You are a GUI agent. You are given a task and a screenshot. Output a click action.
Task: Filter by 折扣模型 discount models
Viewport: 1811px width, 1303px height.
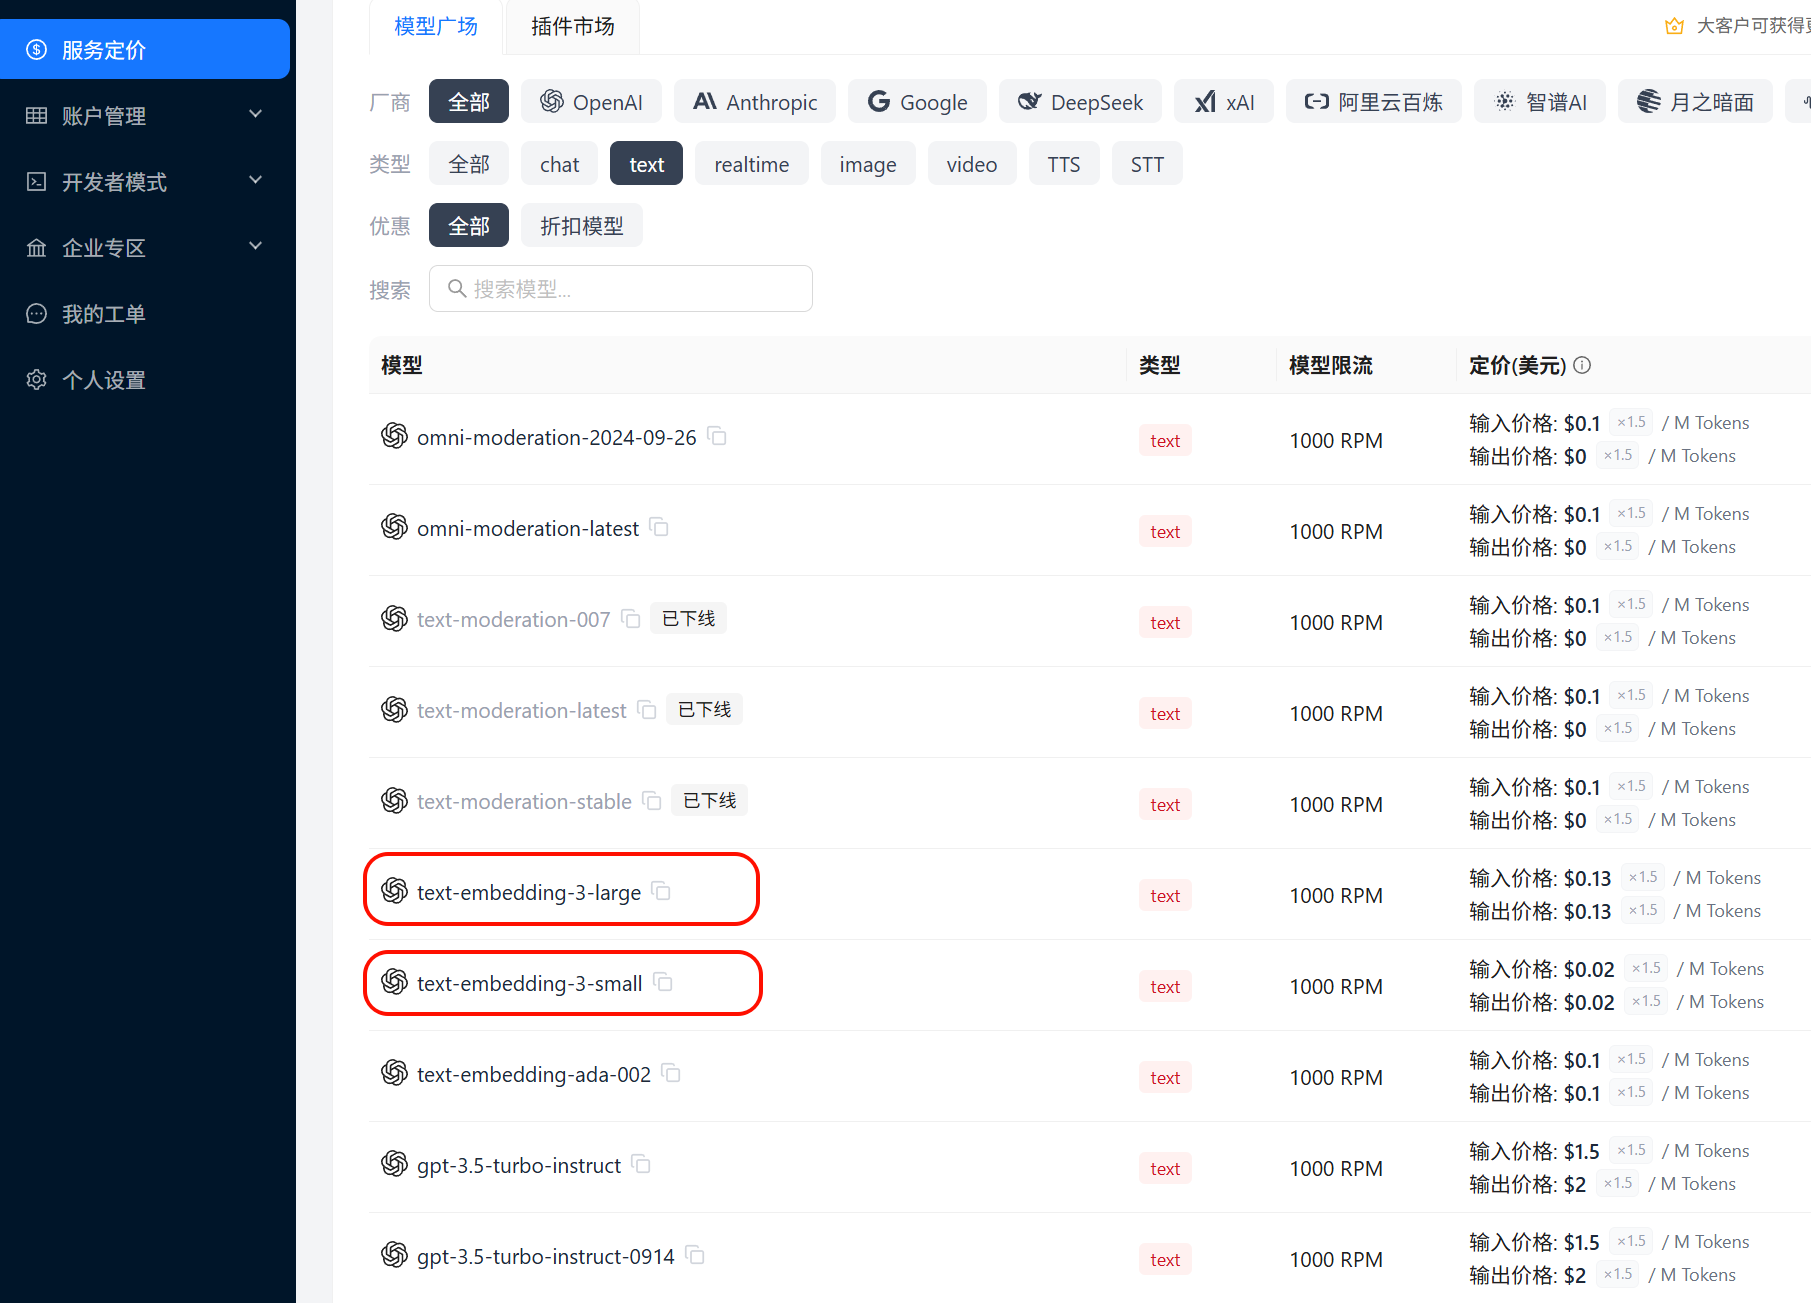(x=581, y=225)
